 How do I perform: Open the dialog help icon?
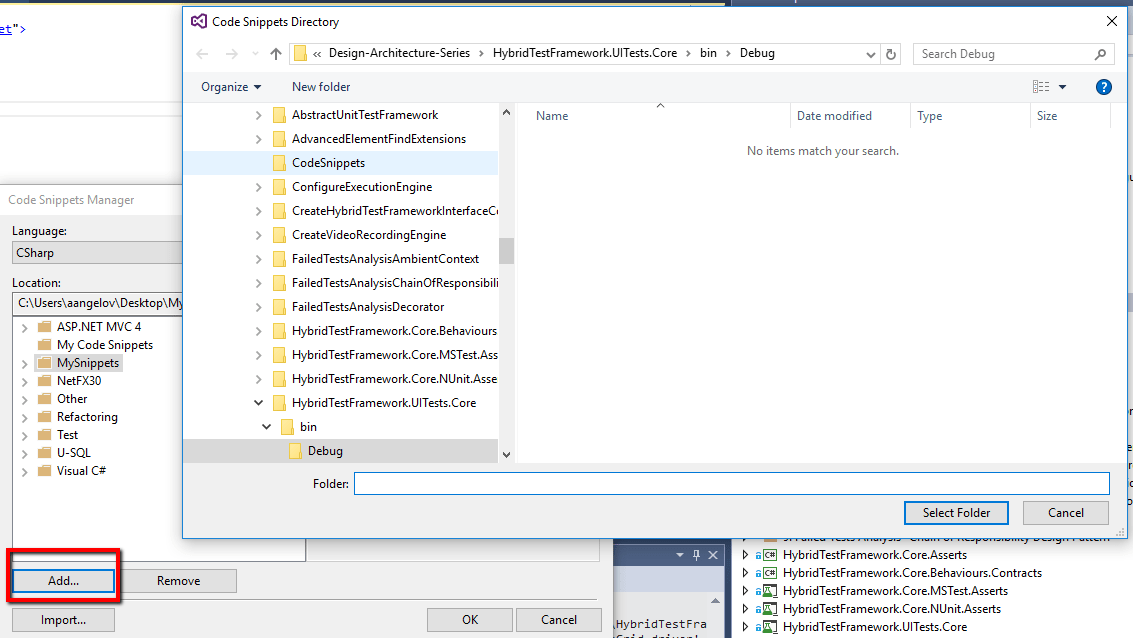point(1103,87)
